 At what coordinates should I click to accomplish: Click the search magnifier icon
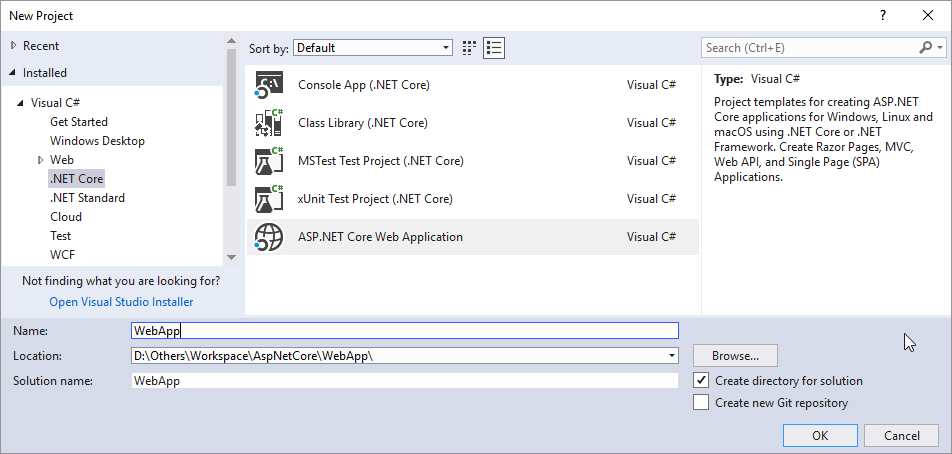click(925, 47)
